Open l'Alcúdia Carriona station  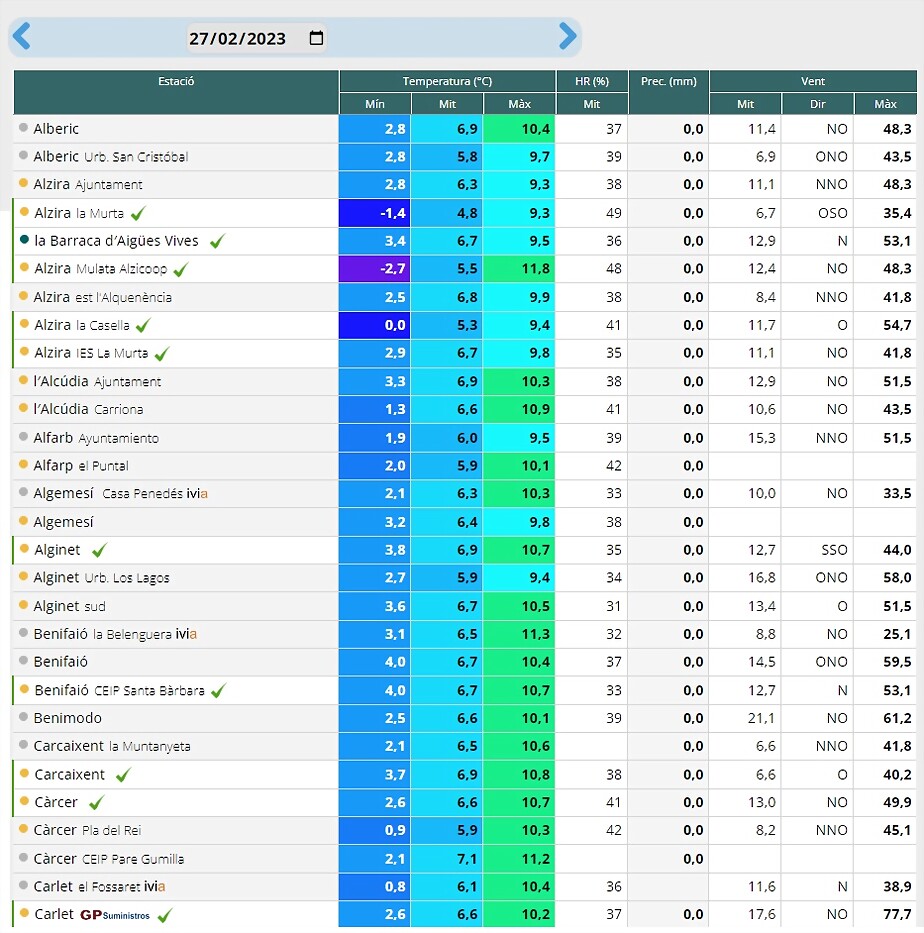[88, 409]
